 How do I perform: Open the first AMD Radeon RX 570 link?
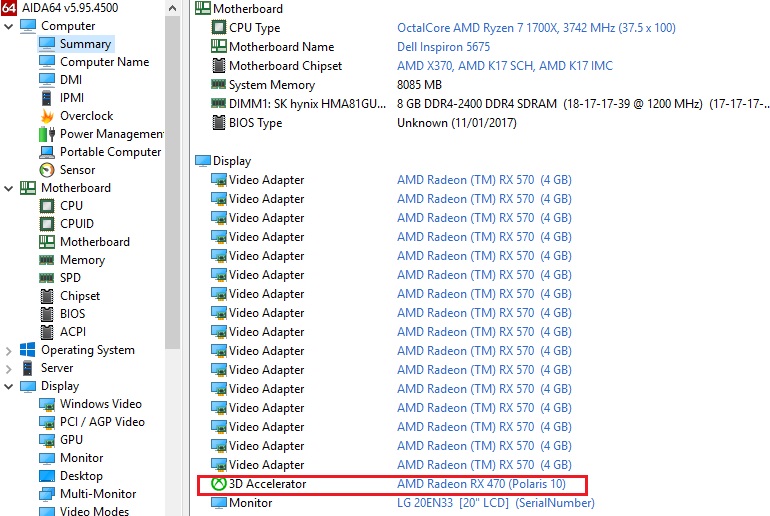pyautogui.click(x=484, y=180)
